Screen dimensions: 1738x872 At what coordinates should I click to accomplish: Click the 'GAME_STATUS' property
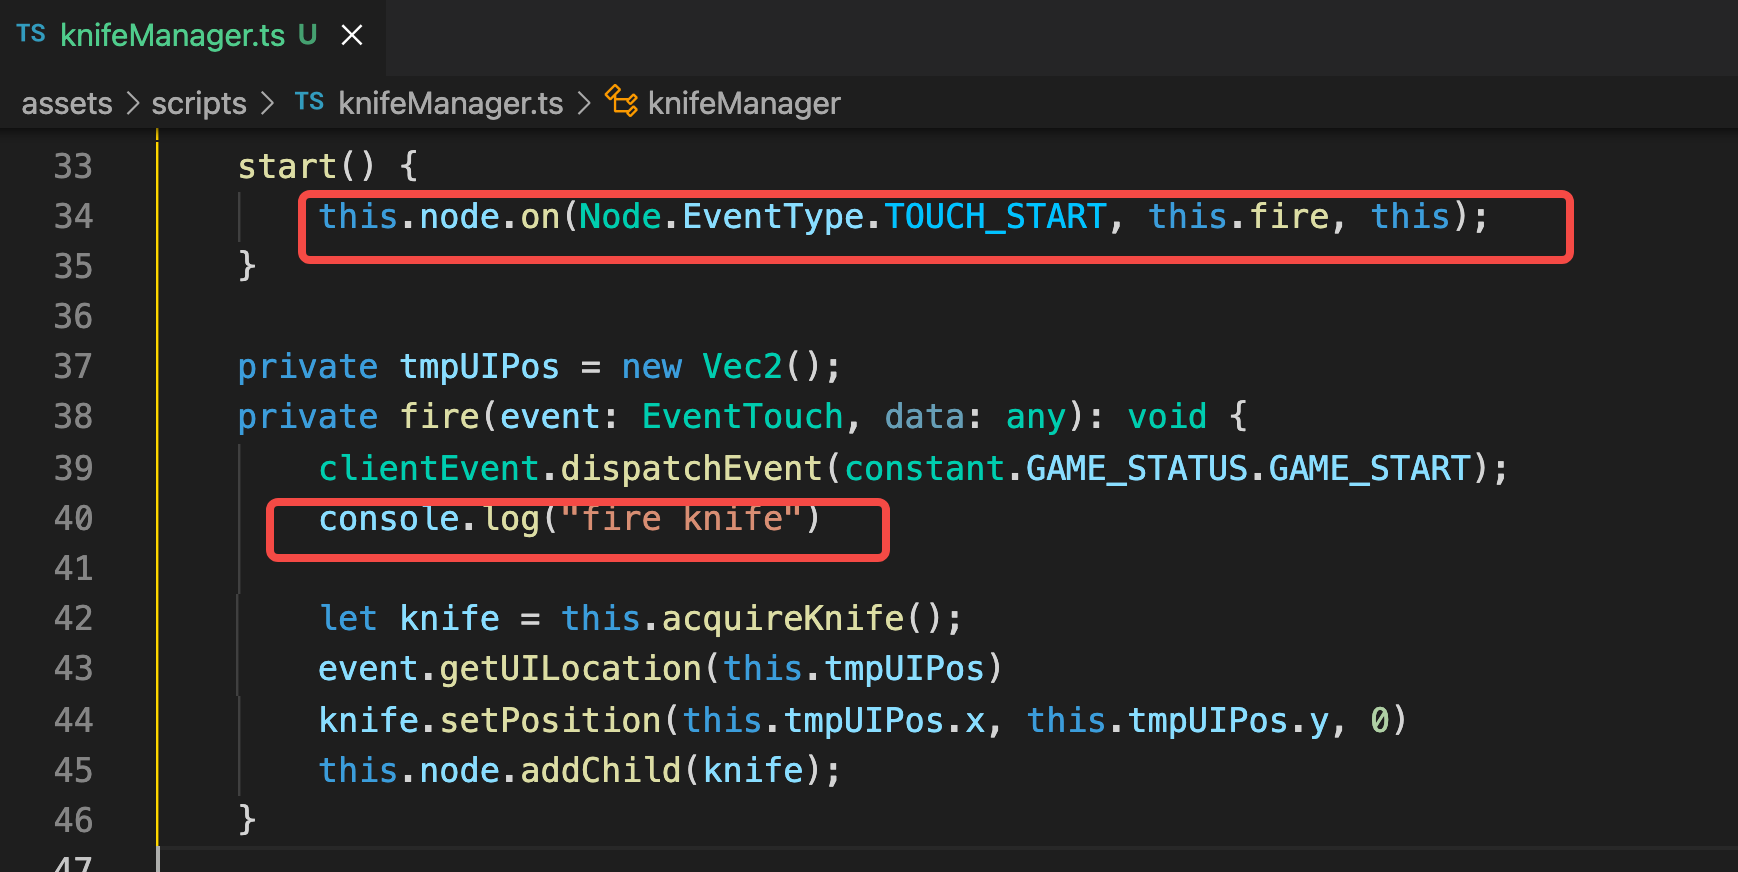[x=1137, y=468]
